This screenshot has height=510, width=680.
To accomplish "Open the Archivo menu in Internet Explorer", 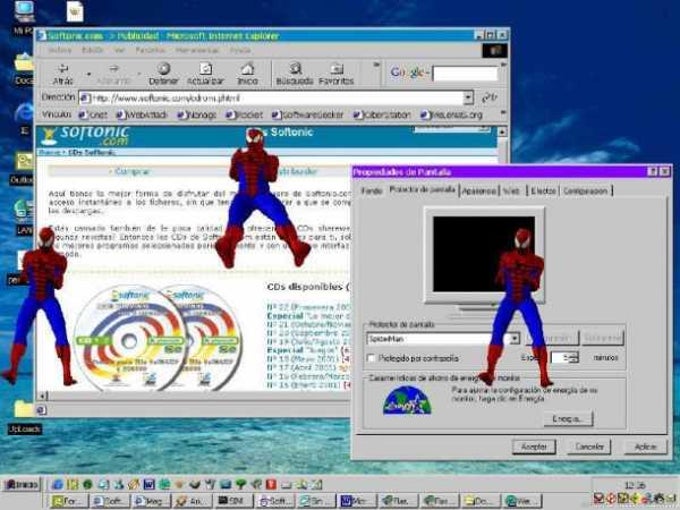I will point(60,50).
